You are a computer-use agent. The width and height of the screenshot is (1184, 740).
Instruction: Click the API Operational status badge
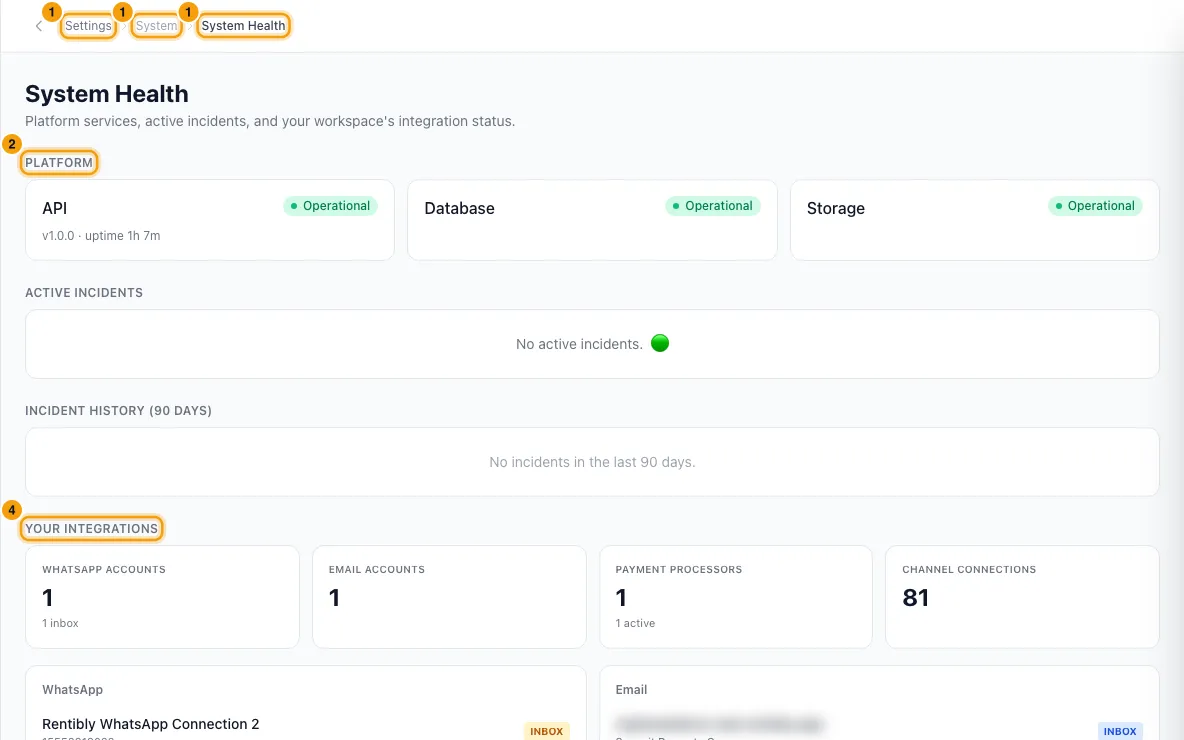[x=330, y=205]
